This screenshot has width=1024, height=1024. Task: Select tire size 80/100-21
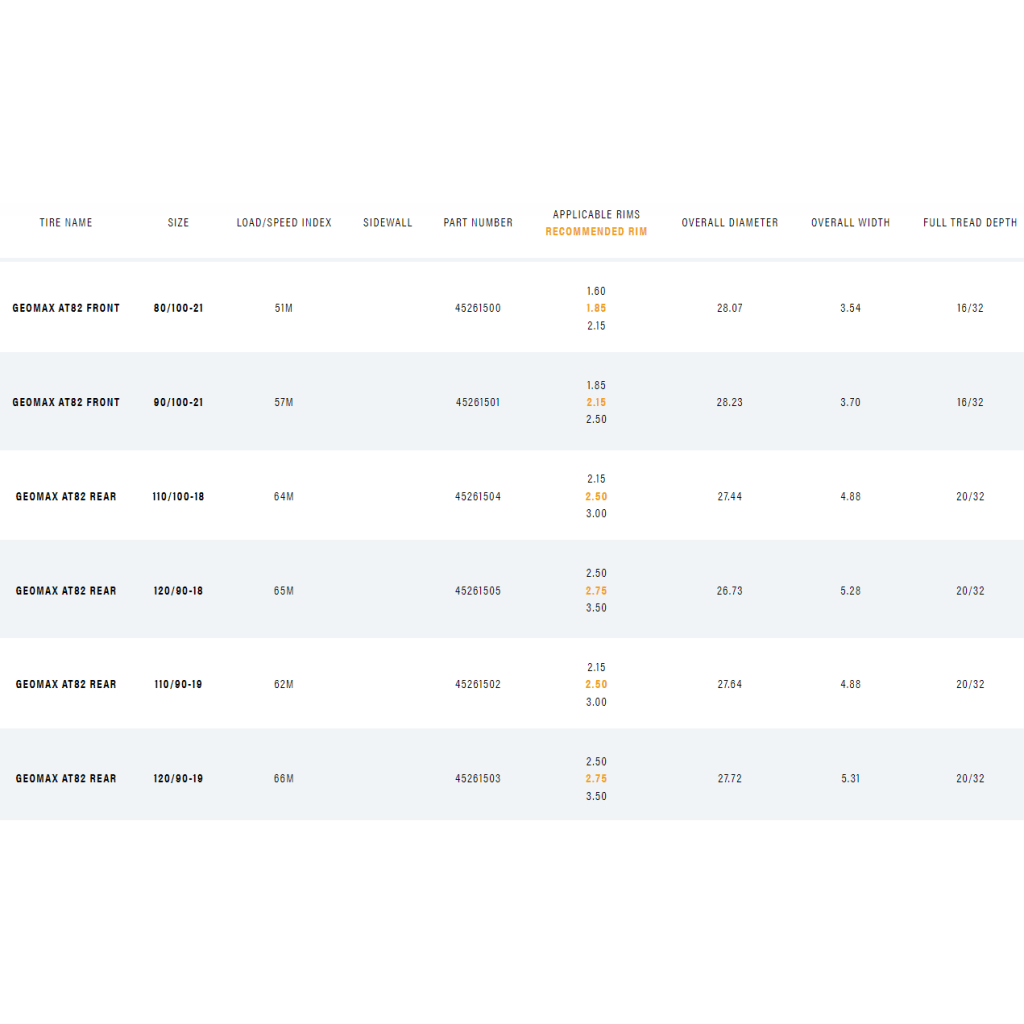click(x=178, y=308)
